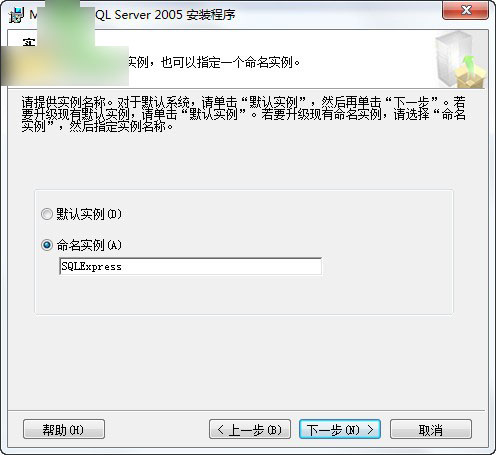Click the green up arrow on the setup graphic
The width and height of the screenshot is (496, 455).
[469, 65]
